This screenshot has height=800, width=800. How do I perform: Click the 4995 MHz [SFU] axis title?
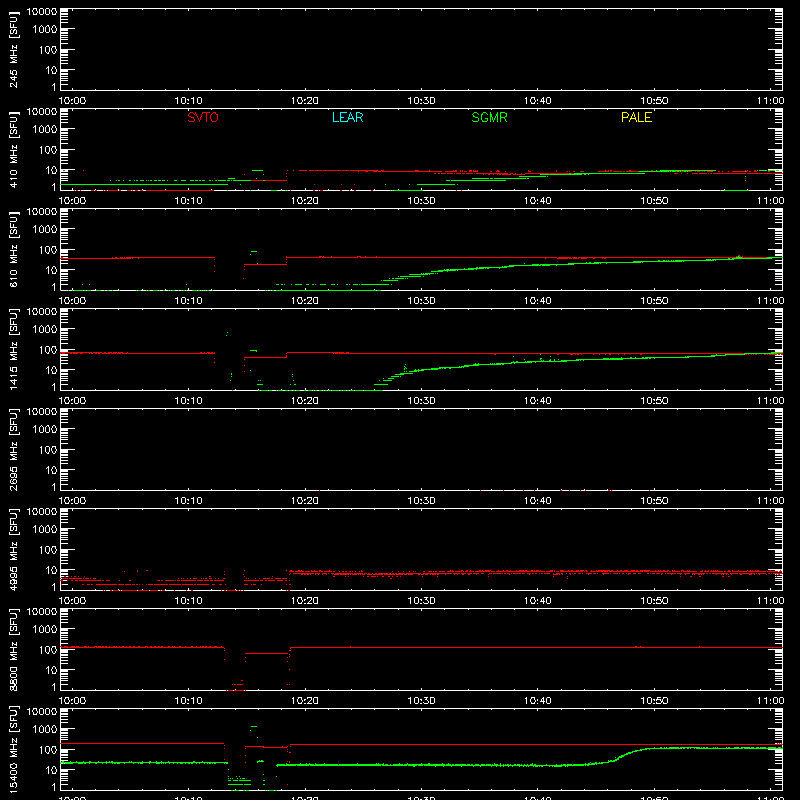(14, 549)
